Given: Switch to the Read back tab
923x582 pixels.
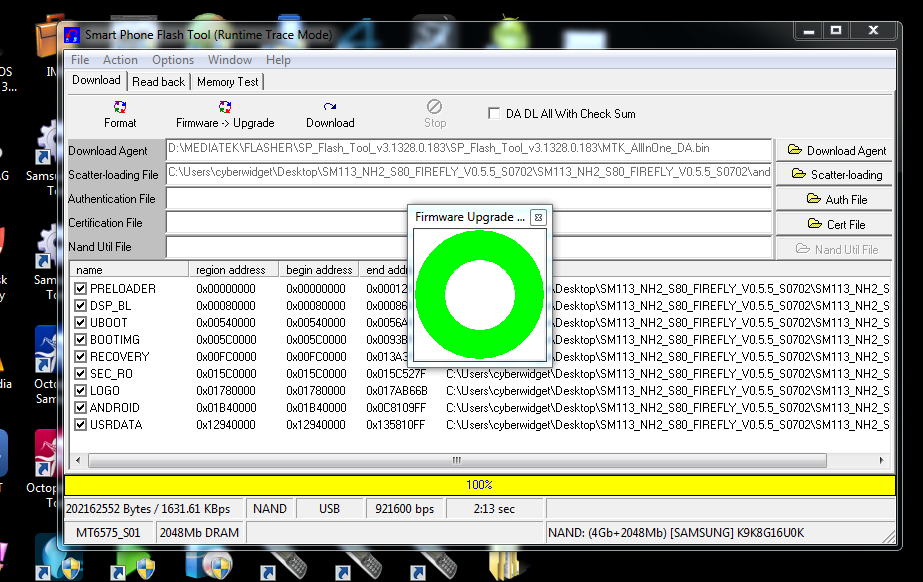Looking at the screenshot, I should (158, 82).
